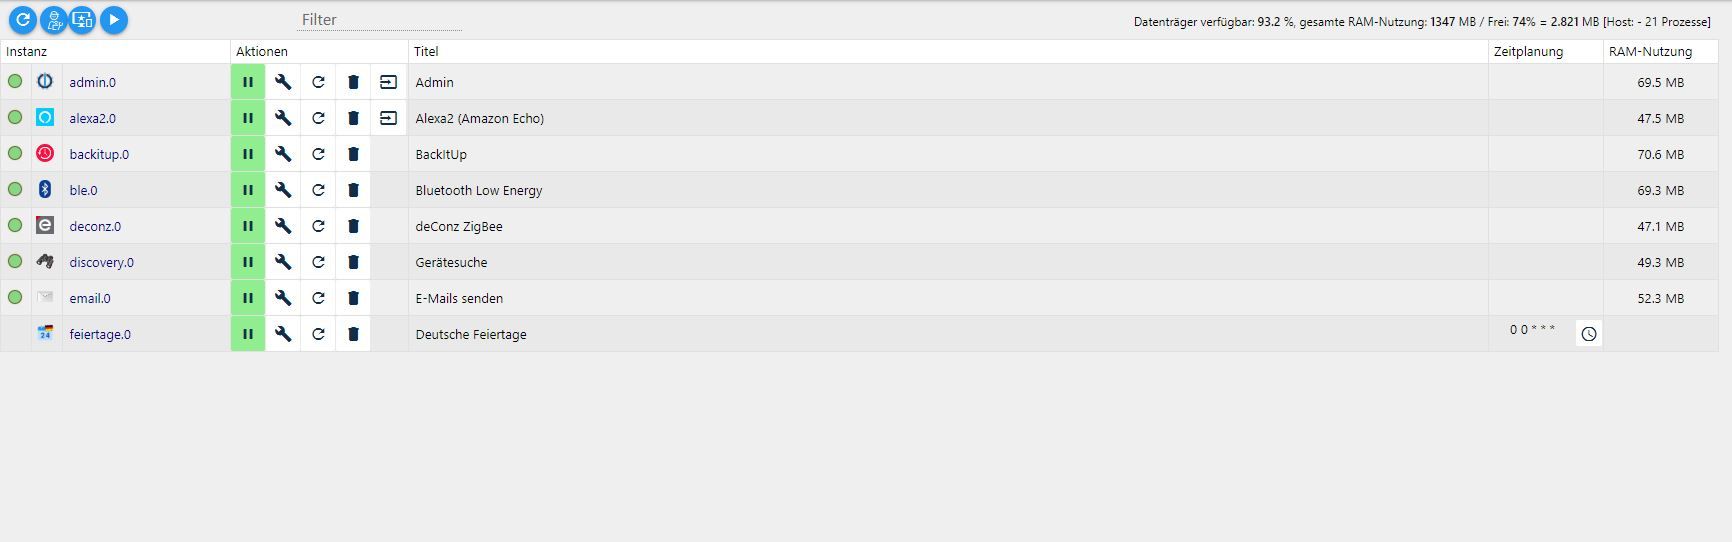Viewport: 1732px width, 542px height.
Task: Sort by the Instanz column header
Action: click(27, 51)
